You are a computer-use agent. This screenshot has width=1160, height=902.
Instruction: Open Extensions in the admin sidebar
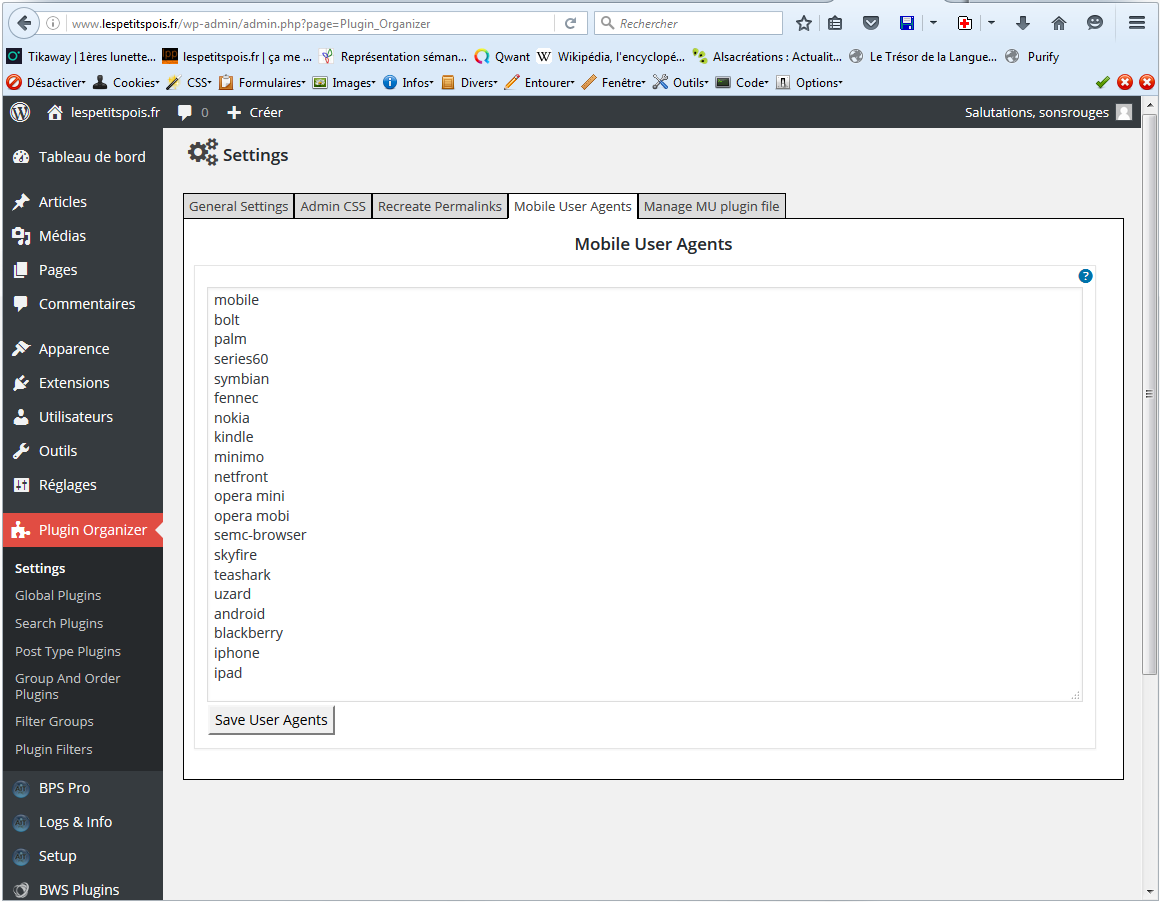[73, 383]
